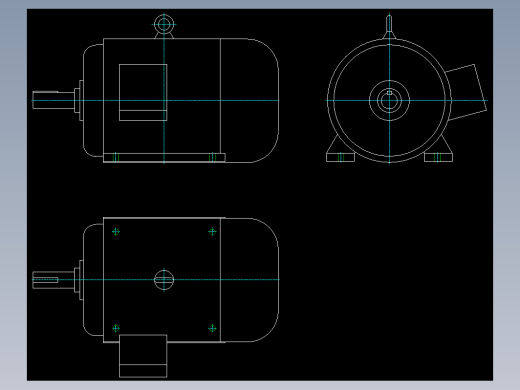Pick the lifting eye lug atop end view

pos(389,27)
